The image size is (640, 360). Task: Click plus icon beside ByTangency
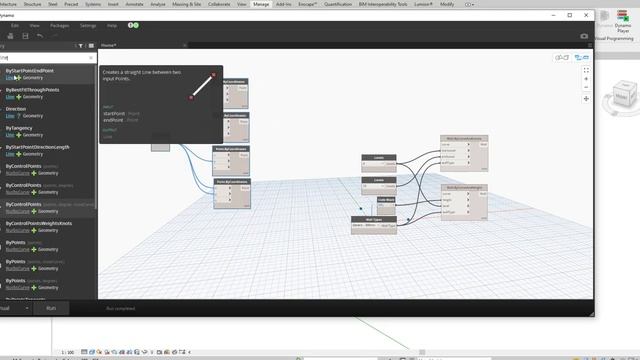click(18, 135)
